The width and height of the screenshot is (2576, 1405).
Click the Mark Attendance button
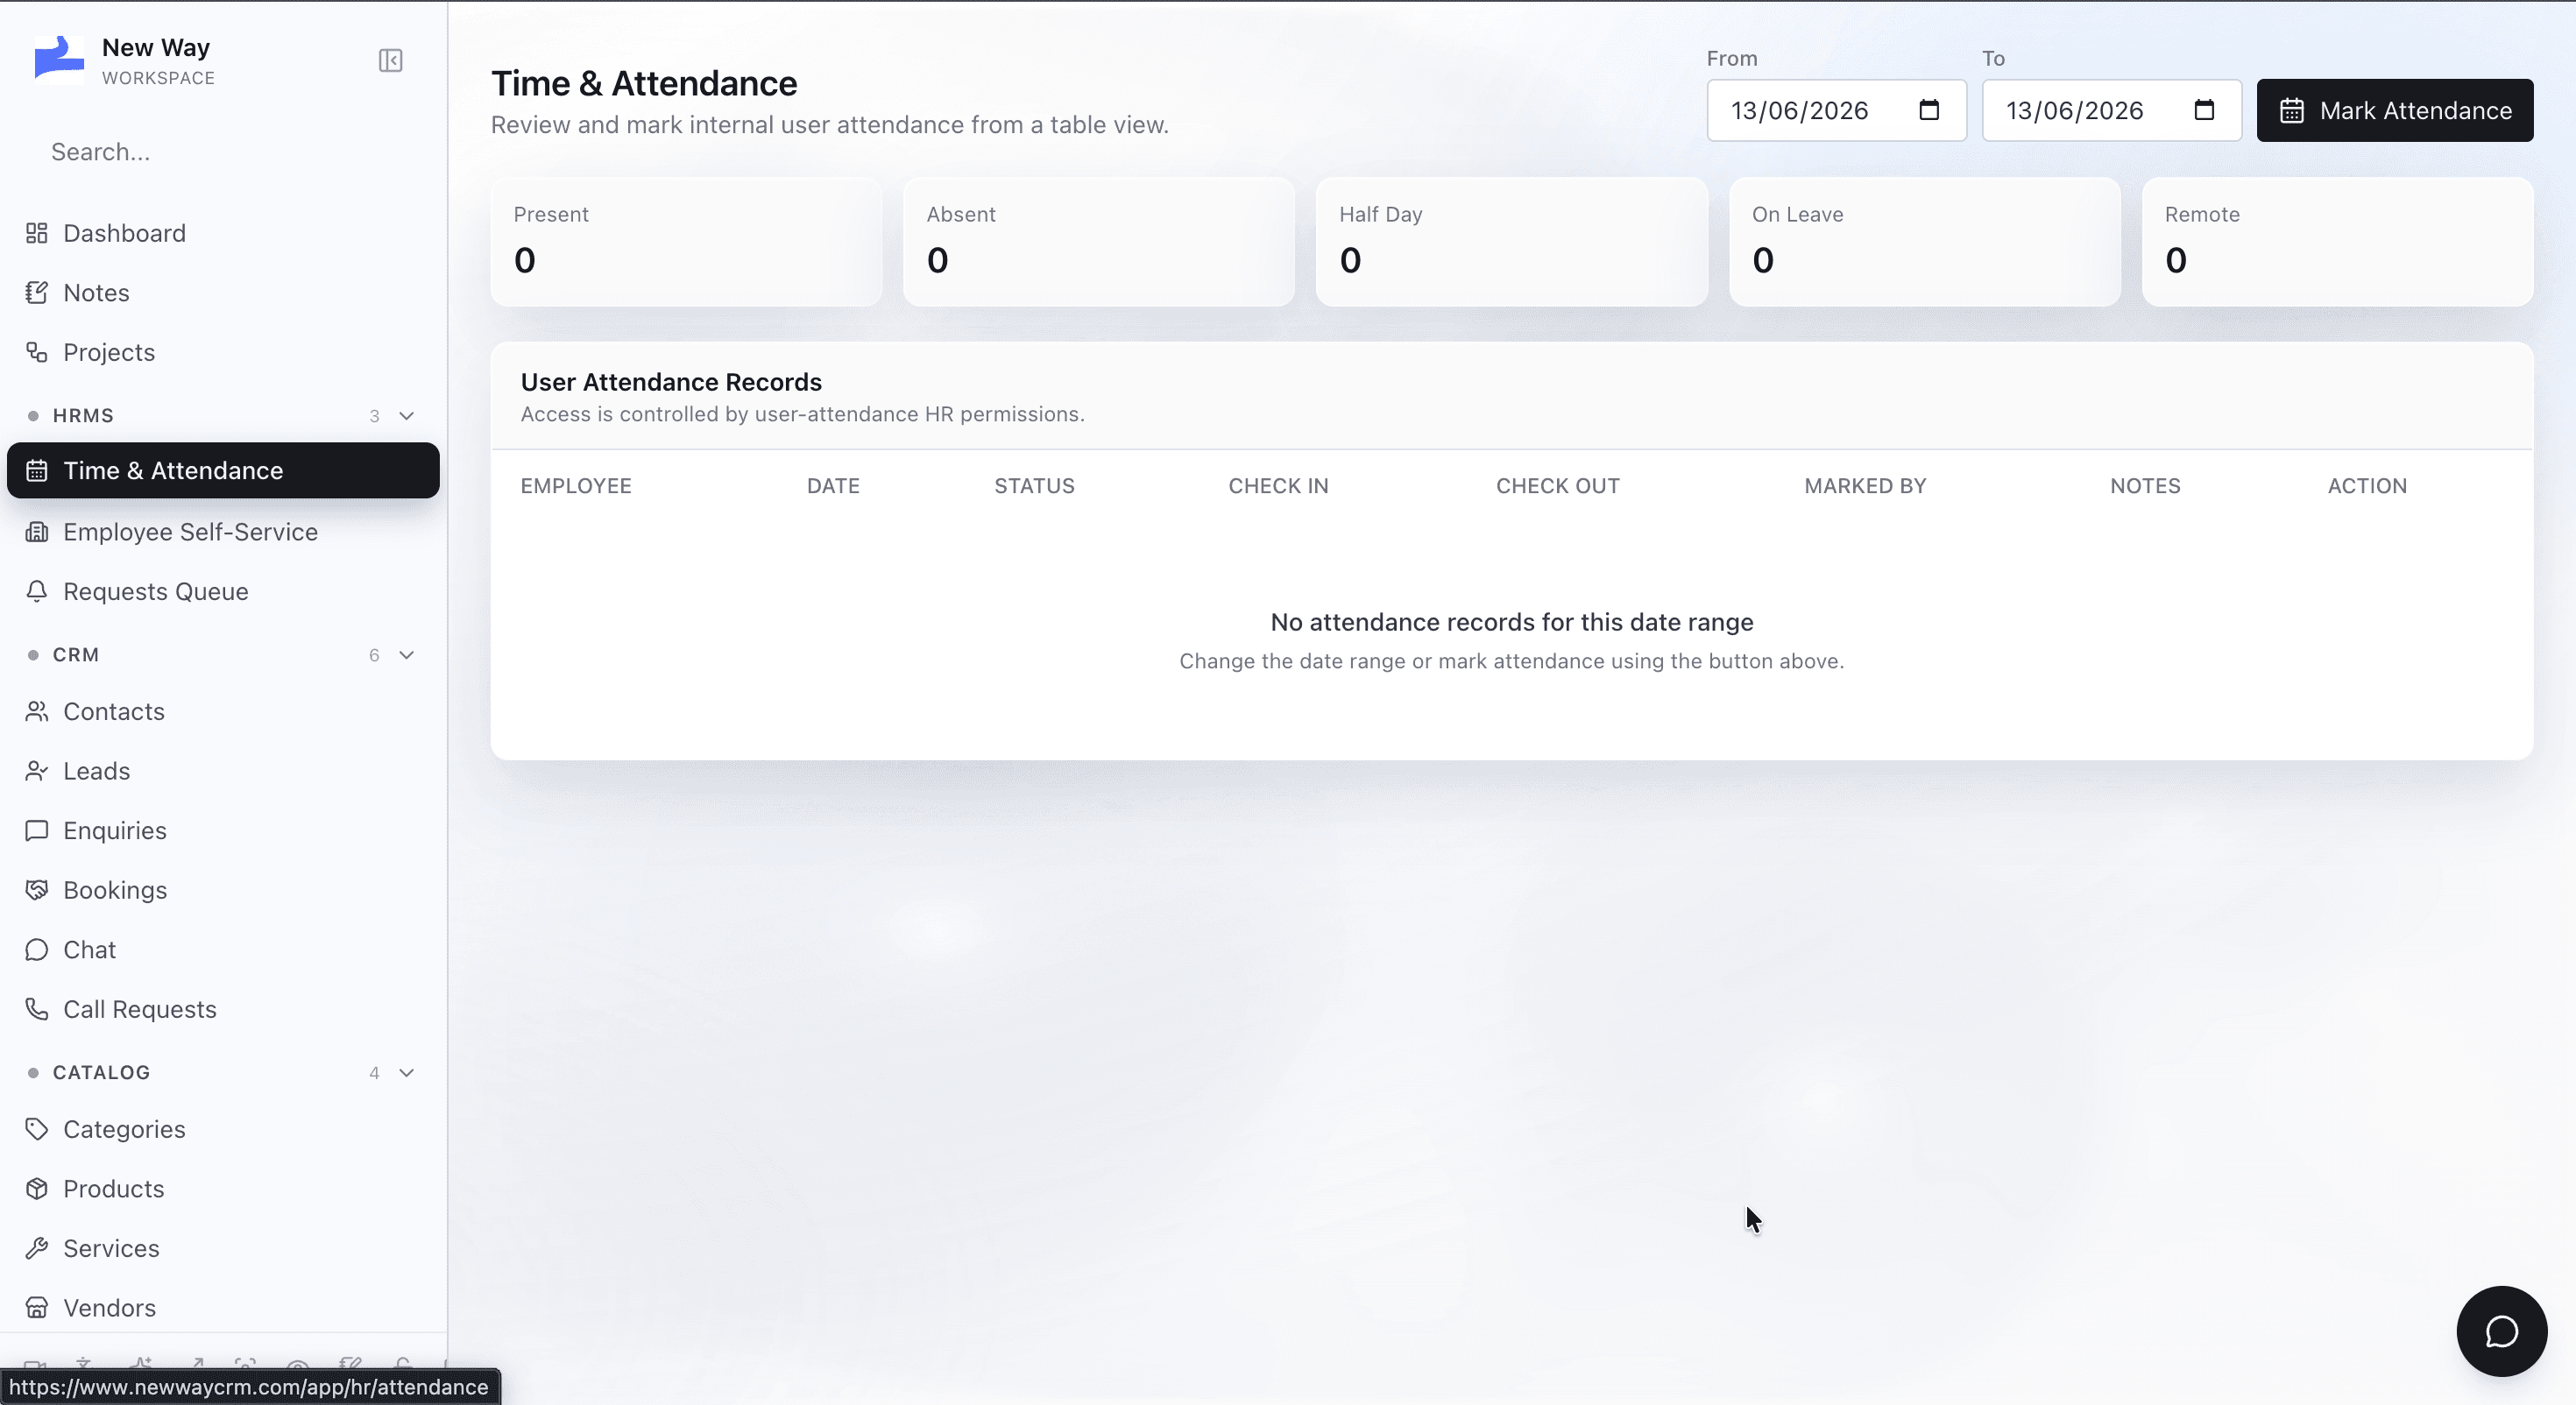(2395, 110)
